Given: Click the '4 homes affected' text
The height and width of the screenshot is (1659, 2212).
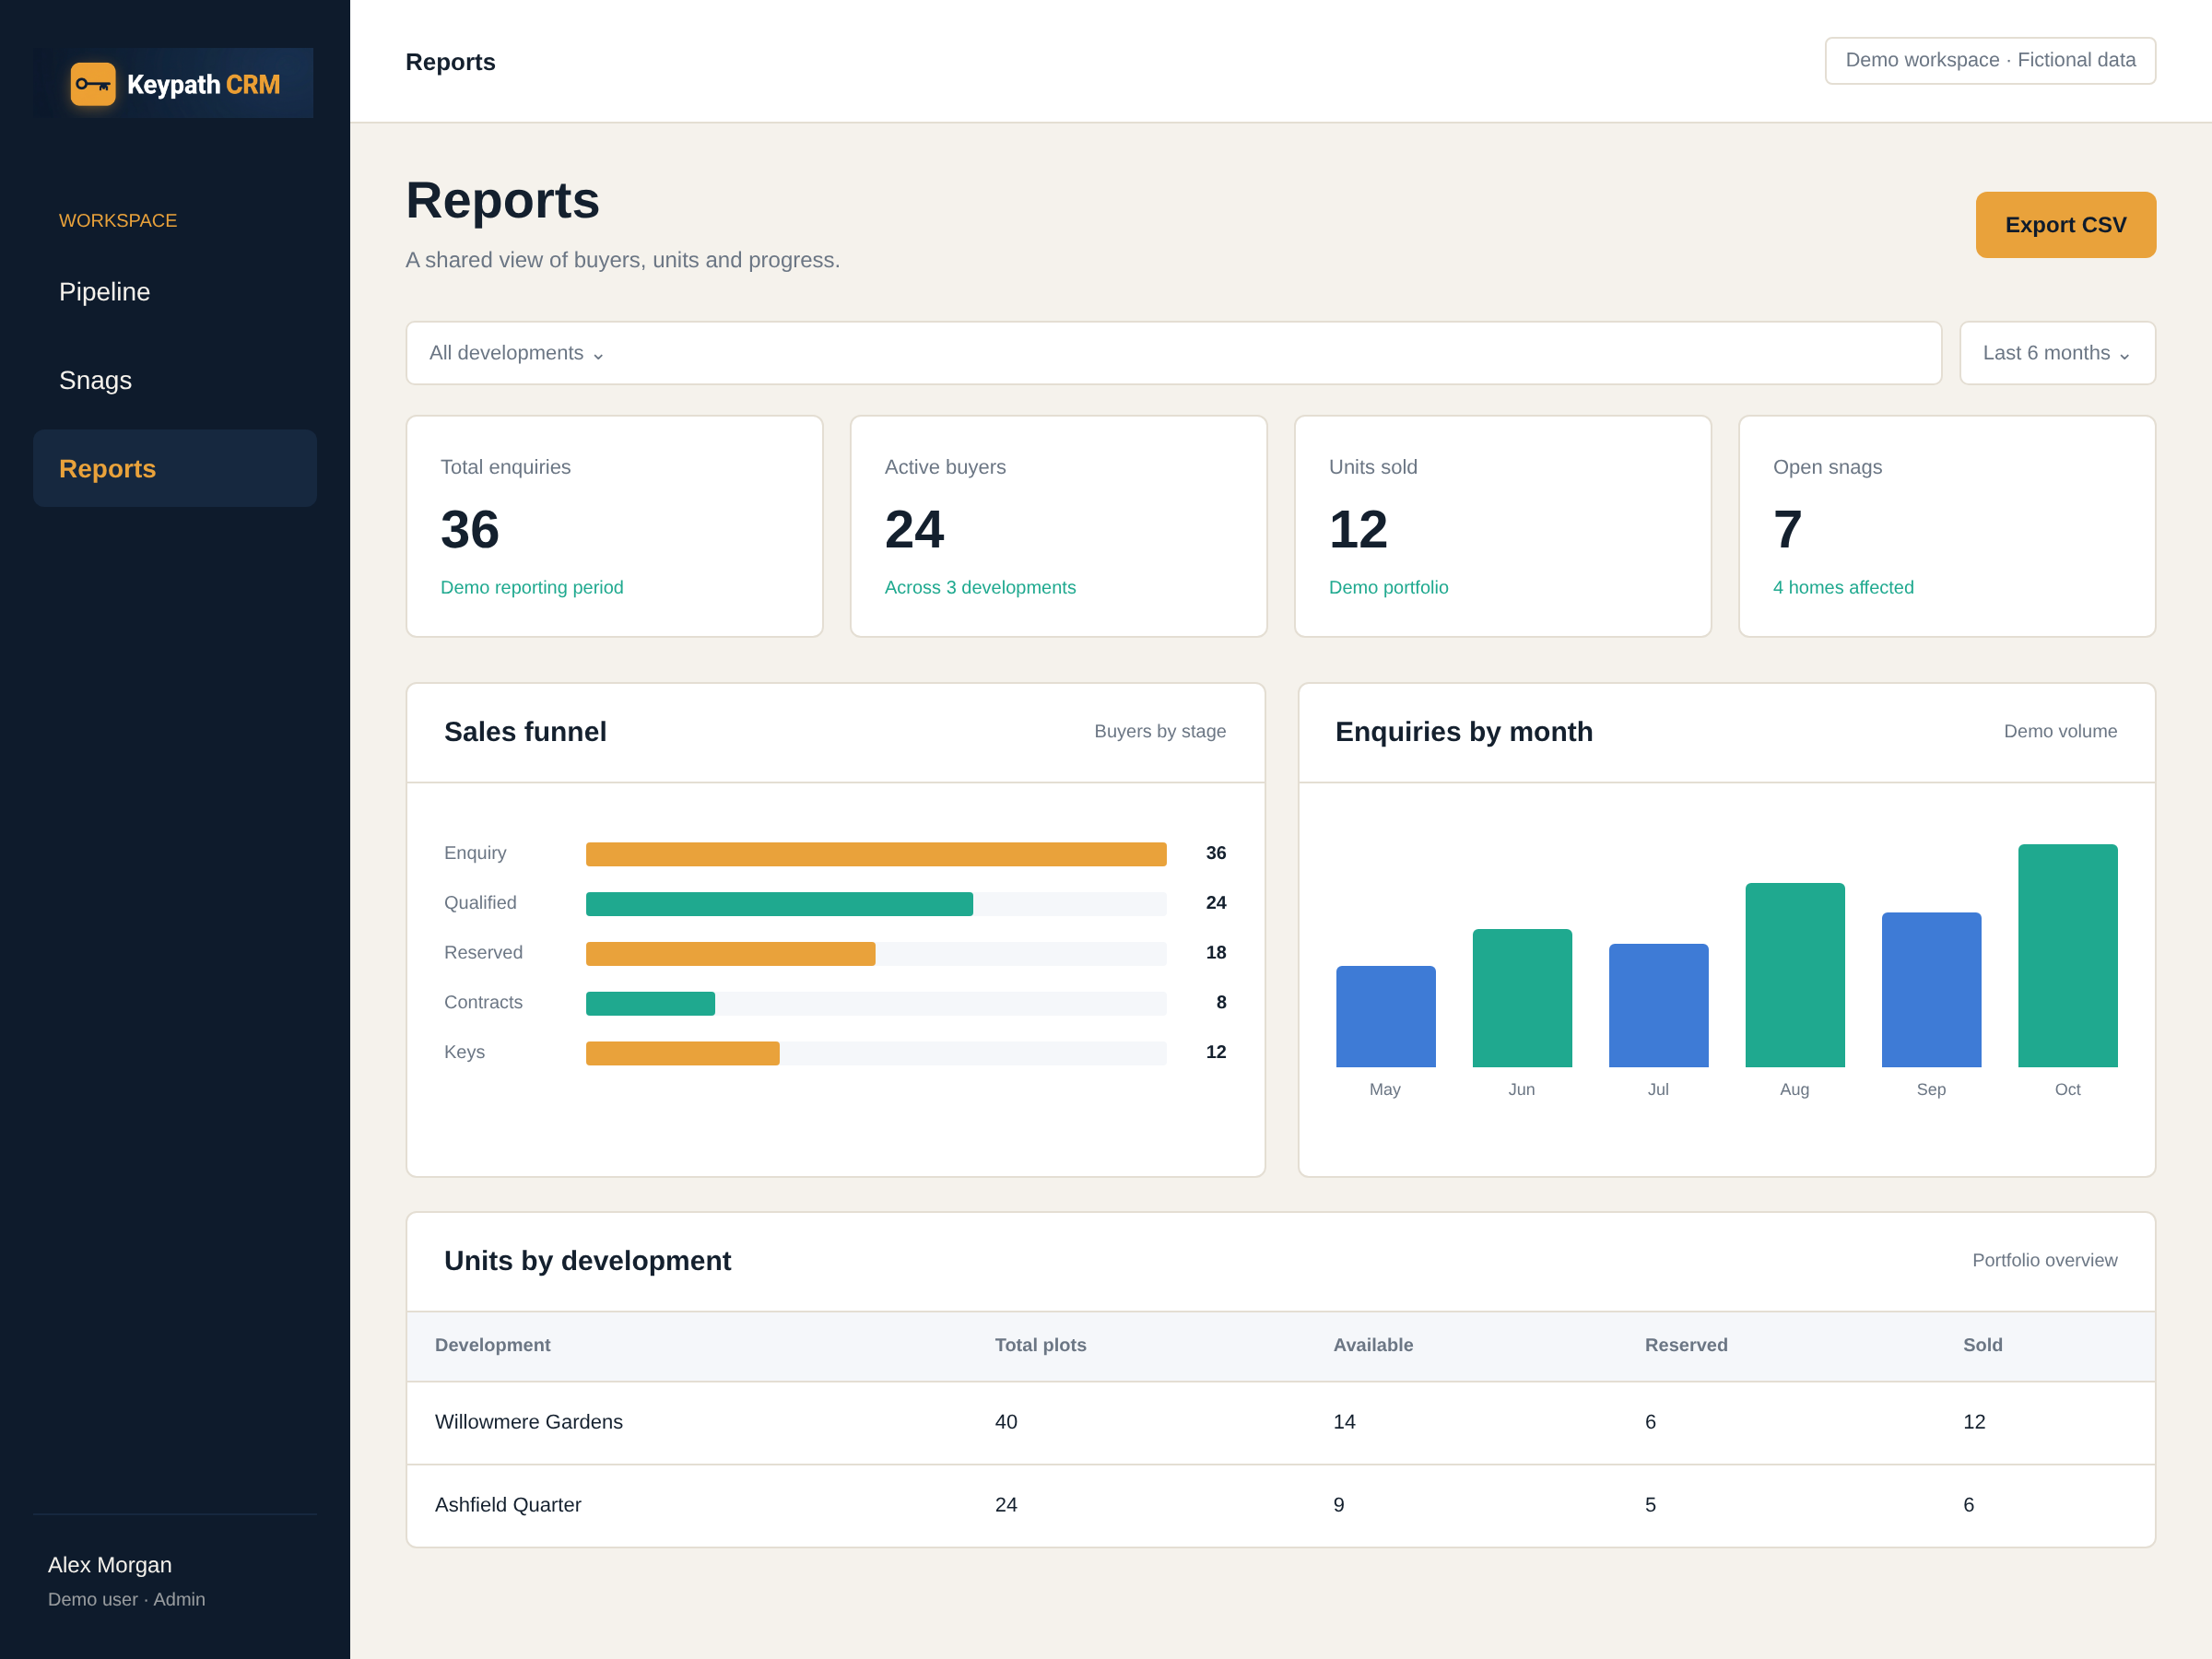Looking at the screenshot, I should 1842,587.
